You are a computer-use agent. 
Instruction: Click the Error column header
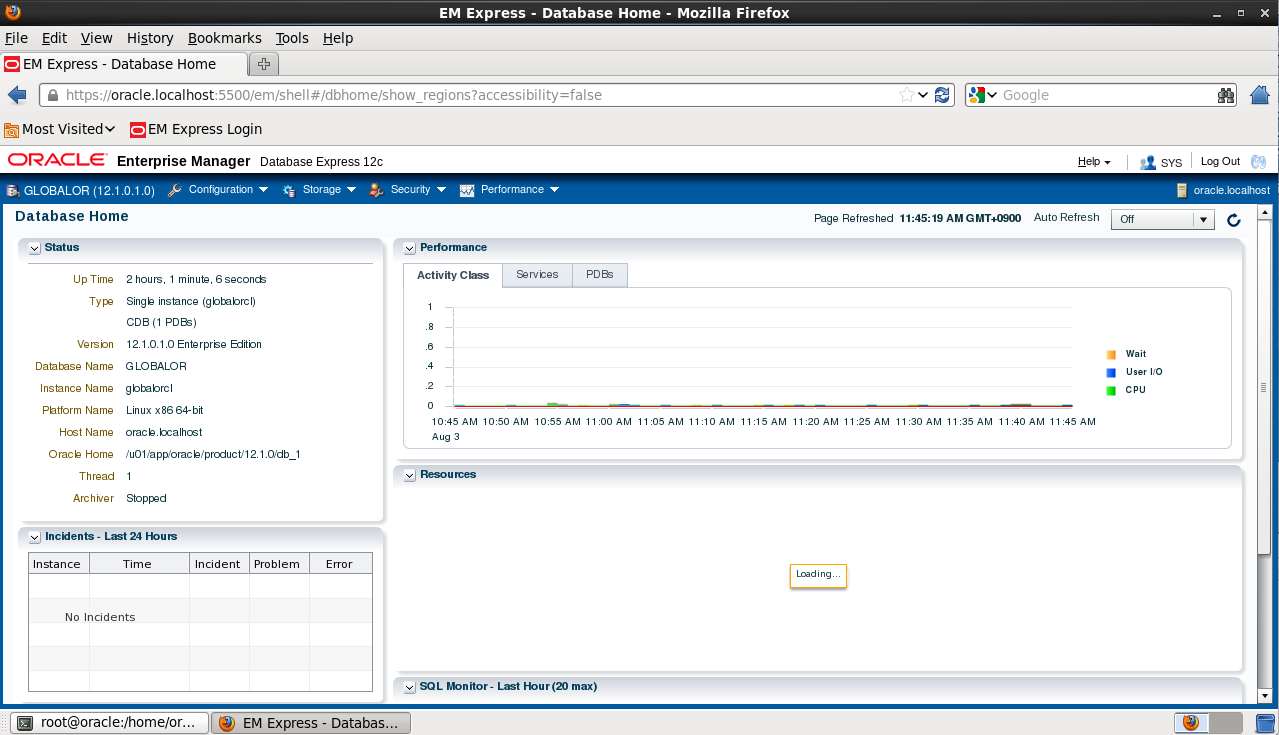339,564
